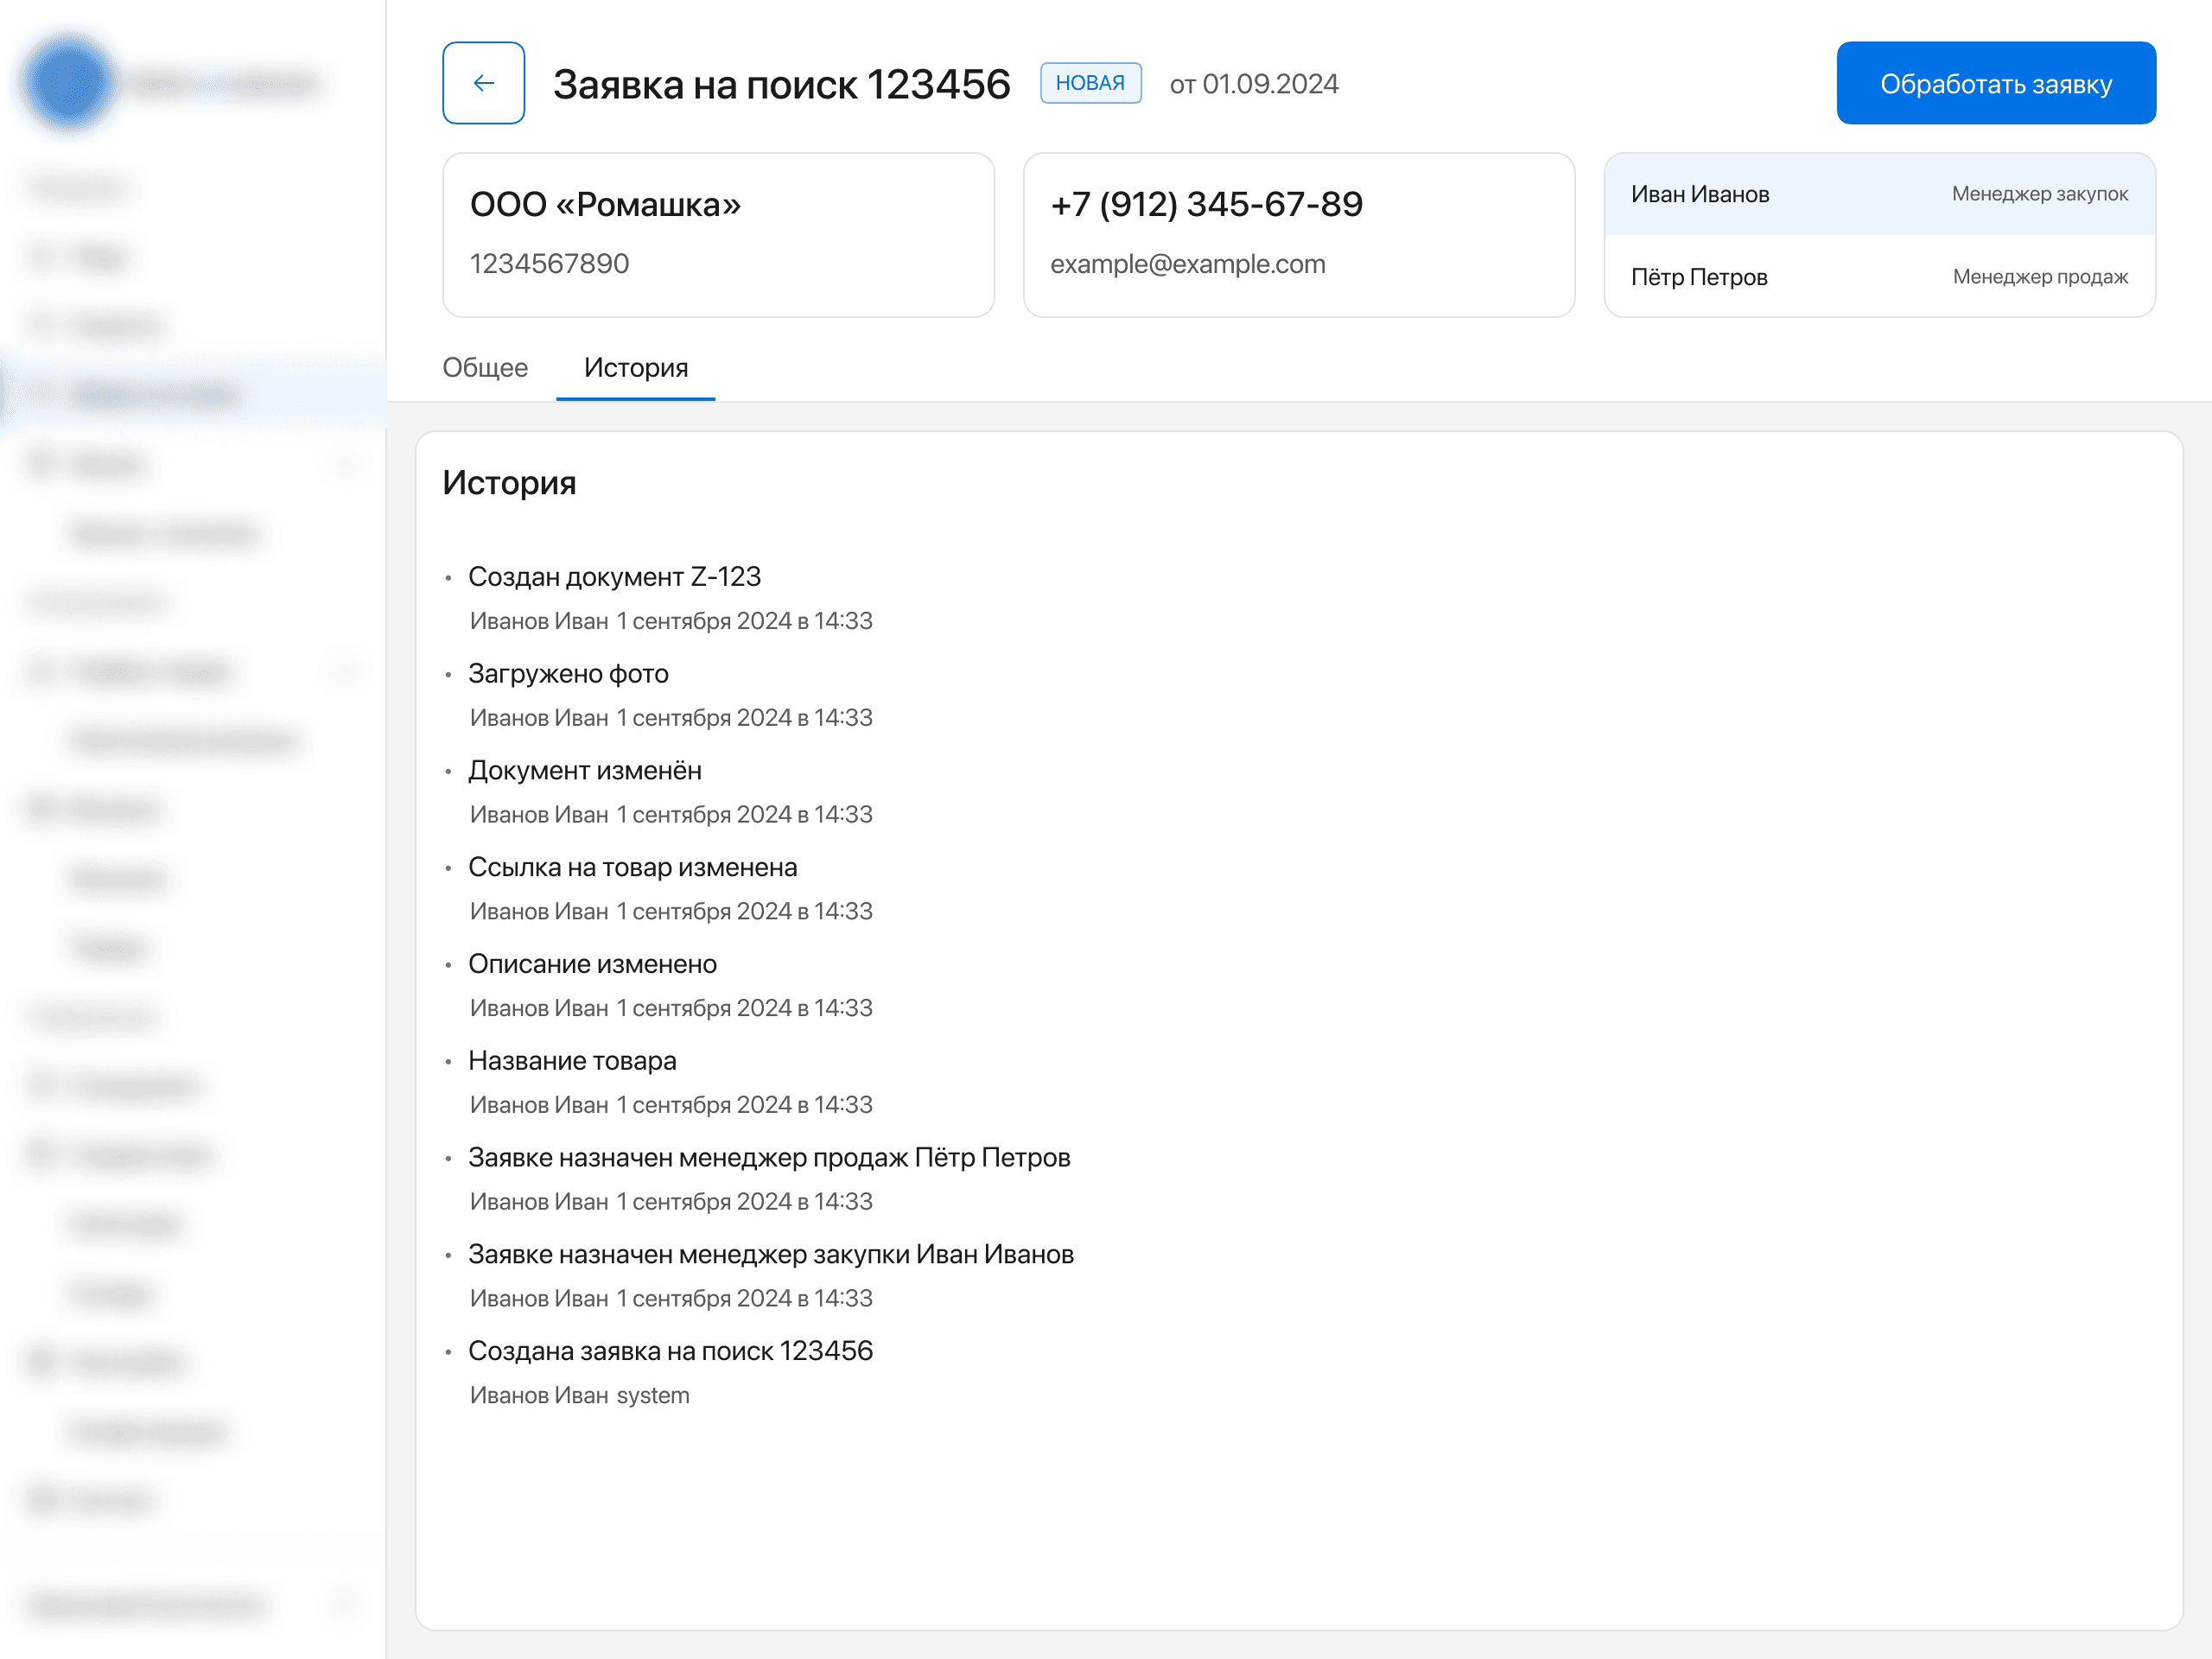Click entry Создана заявка на поиск 123456
The height and width of the screenshot is (1659, 2212).
click(x=670, y=1351)
